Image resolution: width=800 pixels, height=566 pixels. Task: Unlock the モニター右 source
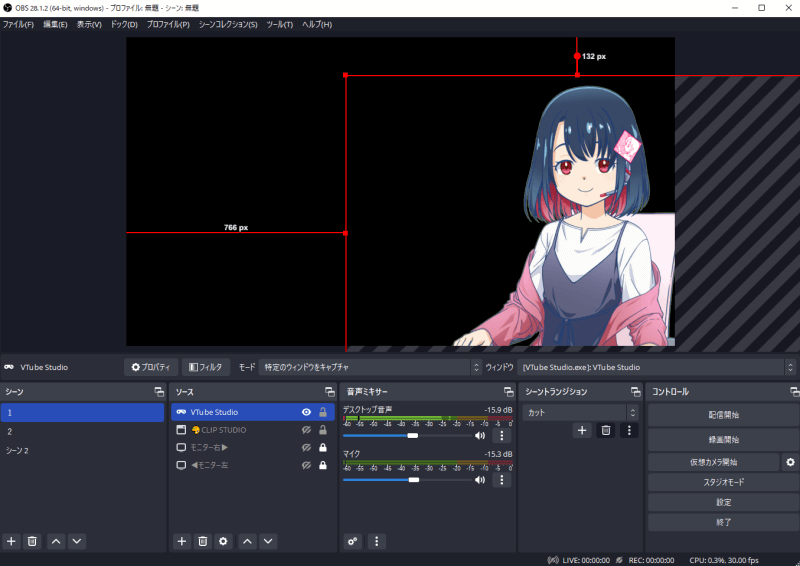pos(323,447)
